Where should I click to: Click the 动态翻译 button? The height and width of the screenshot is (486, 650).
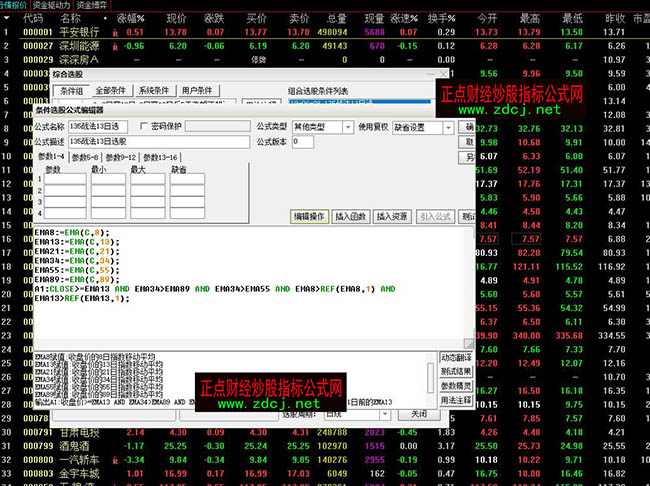pyautogui.click(x=456, y=357)
